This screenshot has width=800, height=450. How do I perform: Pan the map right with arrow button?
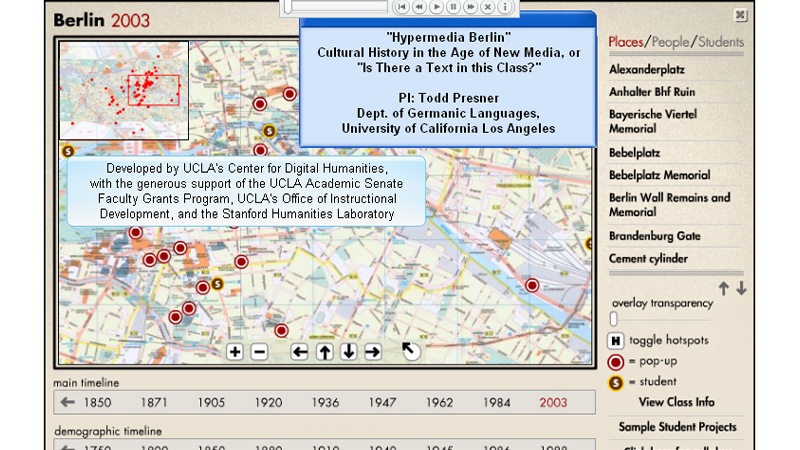(373, 352)
